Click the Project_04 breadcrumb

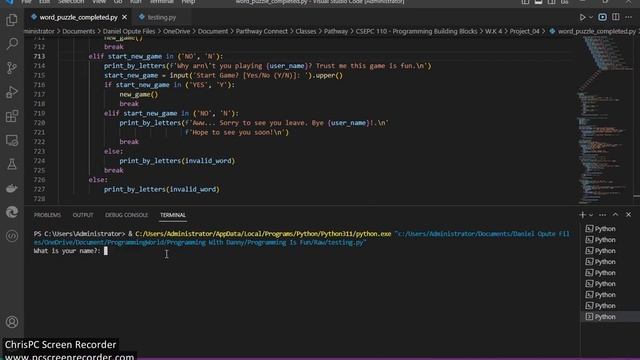pos(524,31)
